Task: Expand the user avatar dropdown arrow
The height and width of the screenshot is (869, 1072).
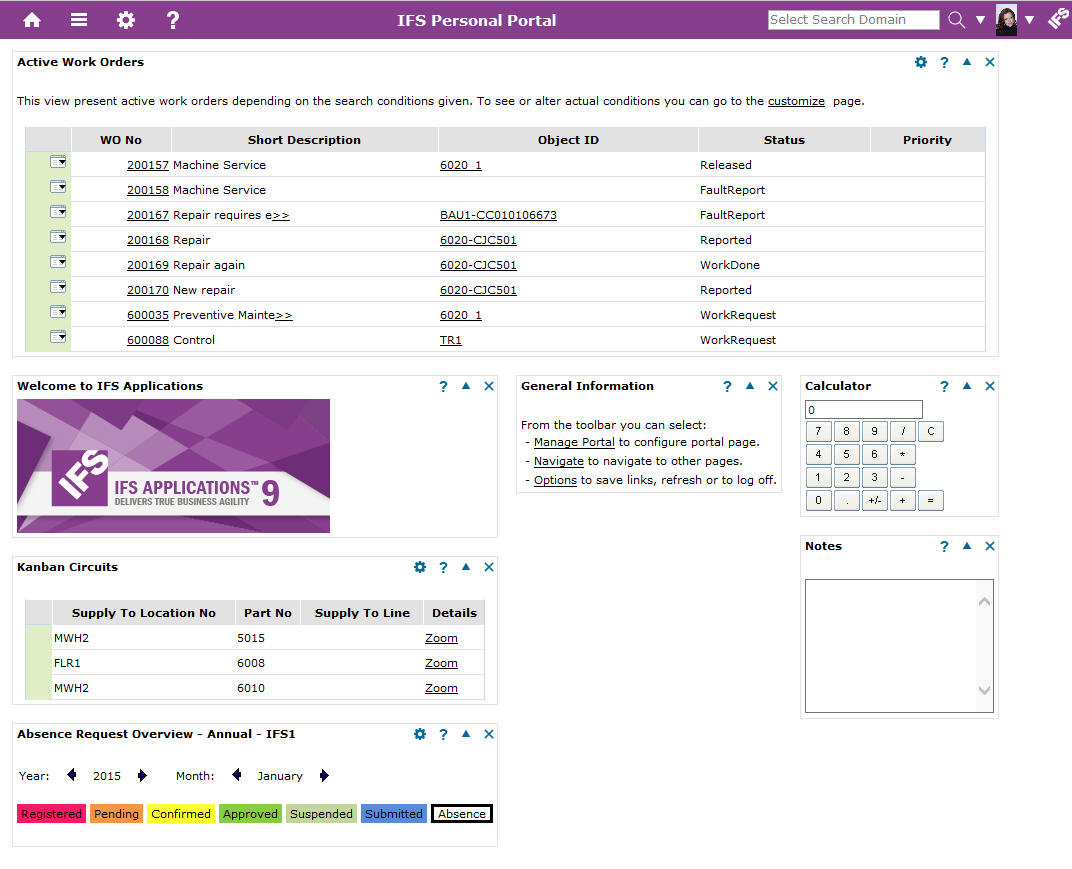Action: (1029, 20)
